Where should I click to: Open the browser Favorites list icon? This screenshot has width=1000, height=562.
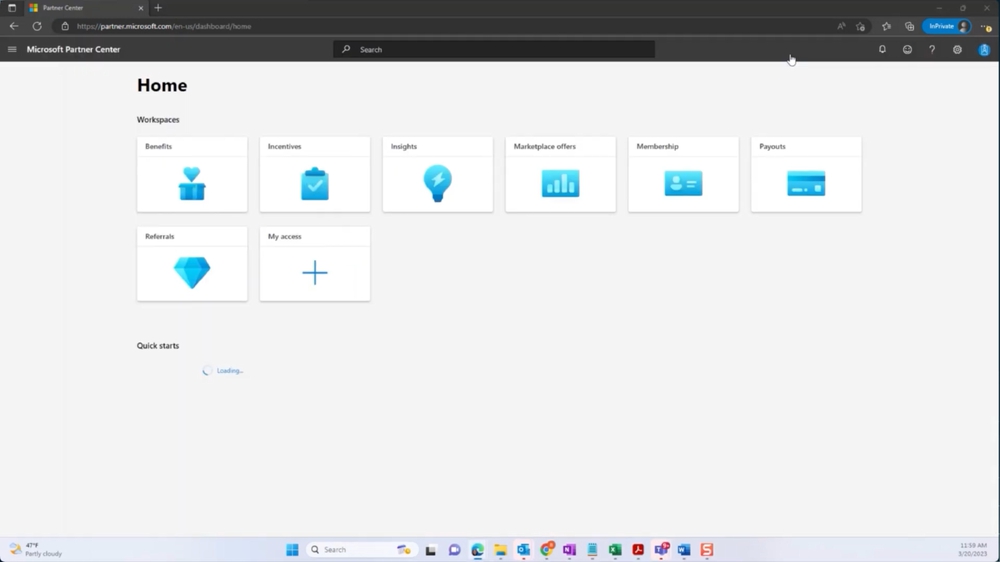click(x=886, y=26)
